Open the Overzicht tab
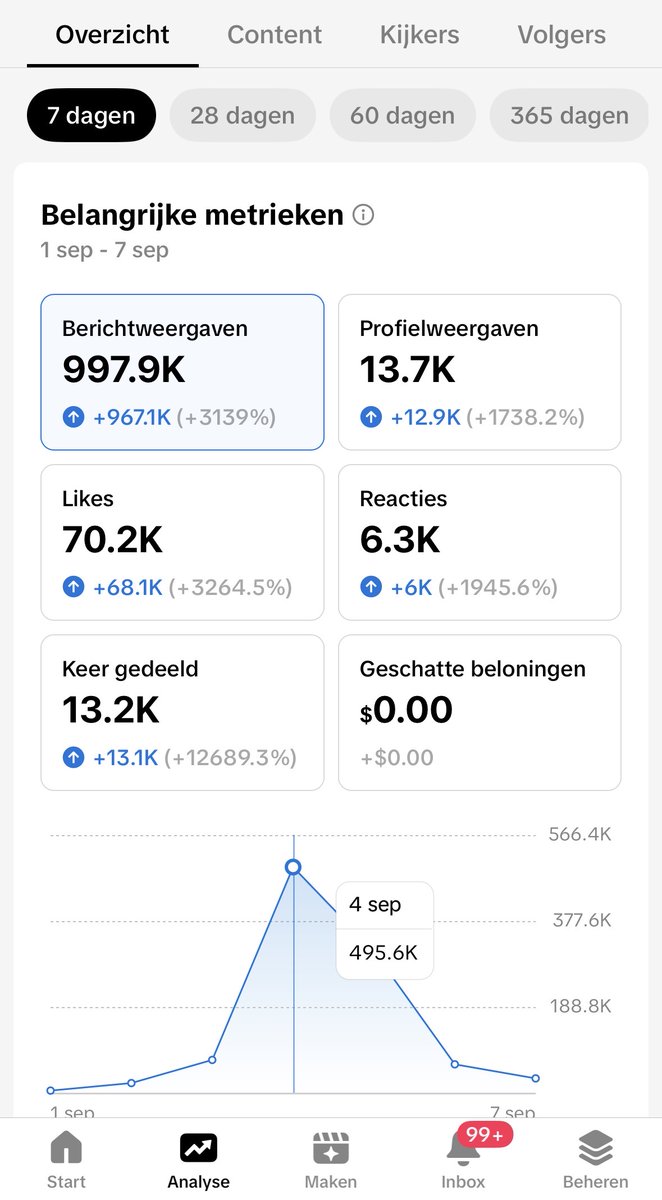 pyautogui.click(x=112, y=35)
